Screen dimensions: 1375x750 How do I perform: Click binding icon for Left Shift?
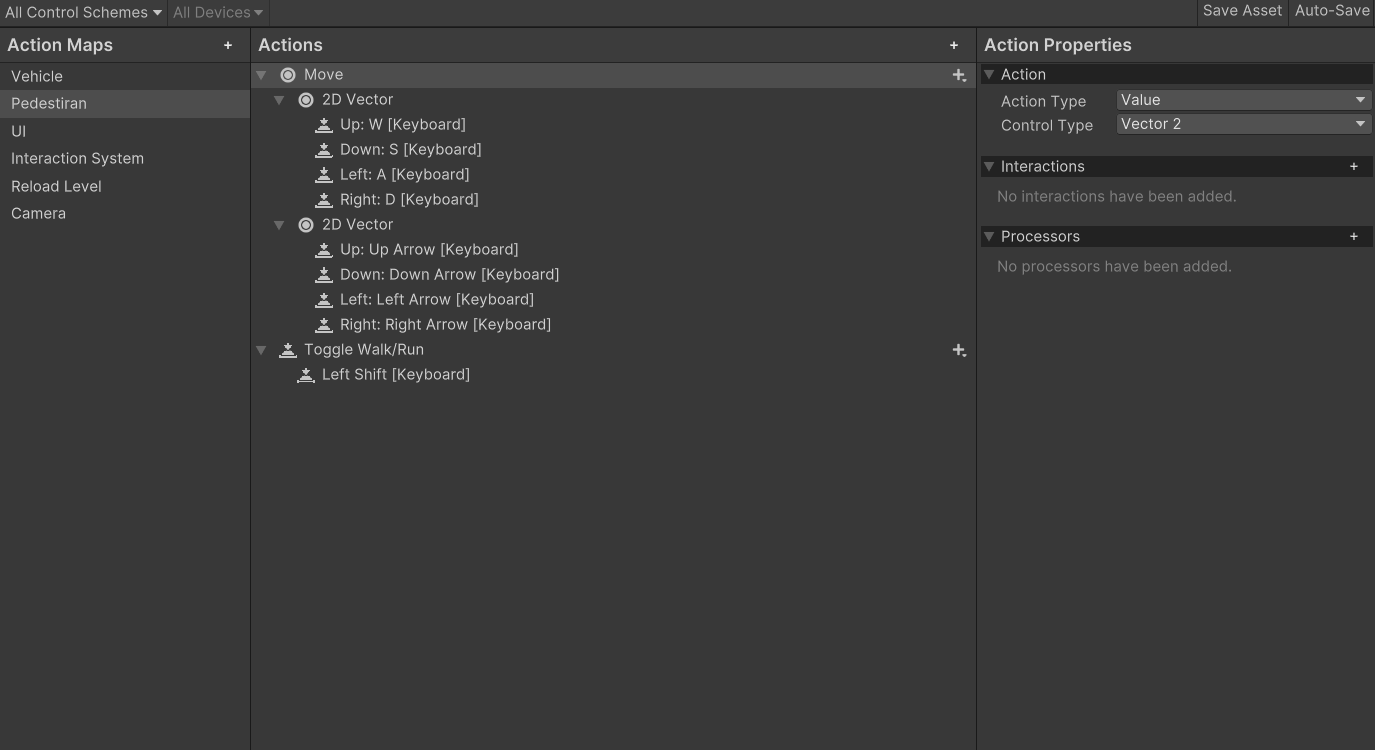(x=306, y=375)
